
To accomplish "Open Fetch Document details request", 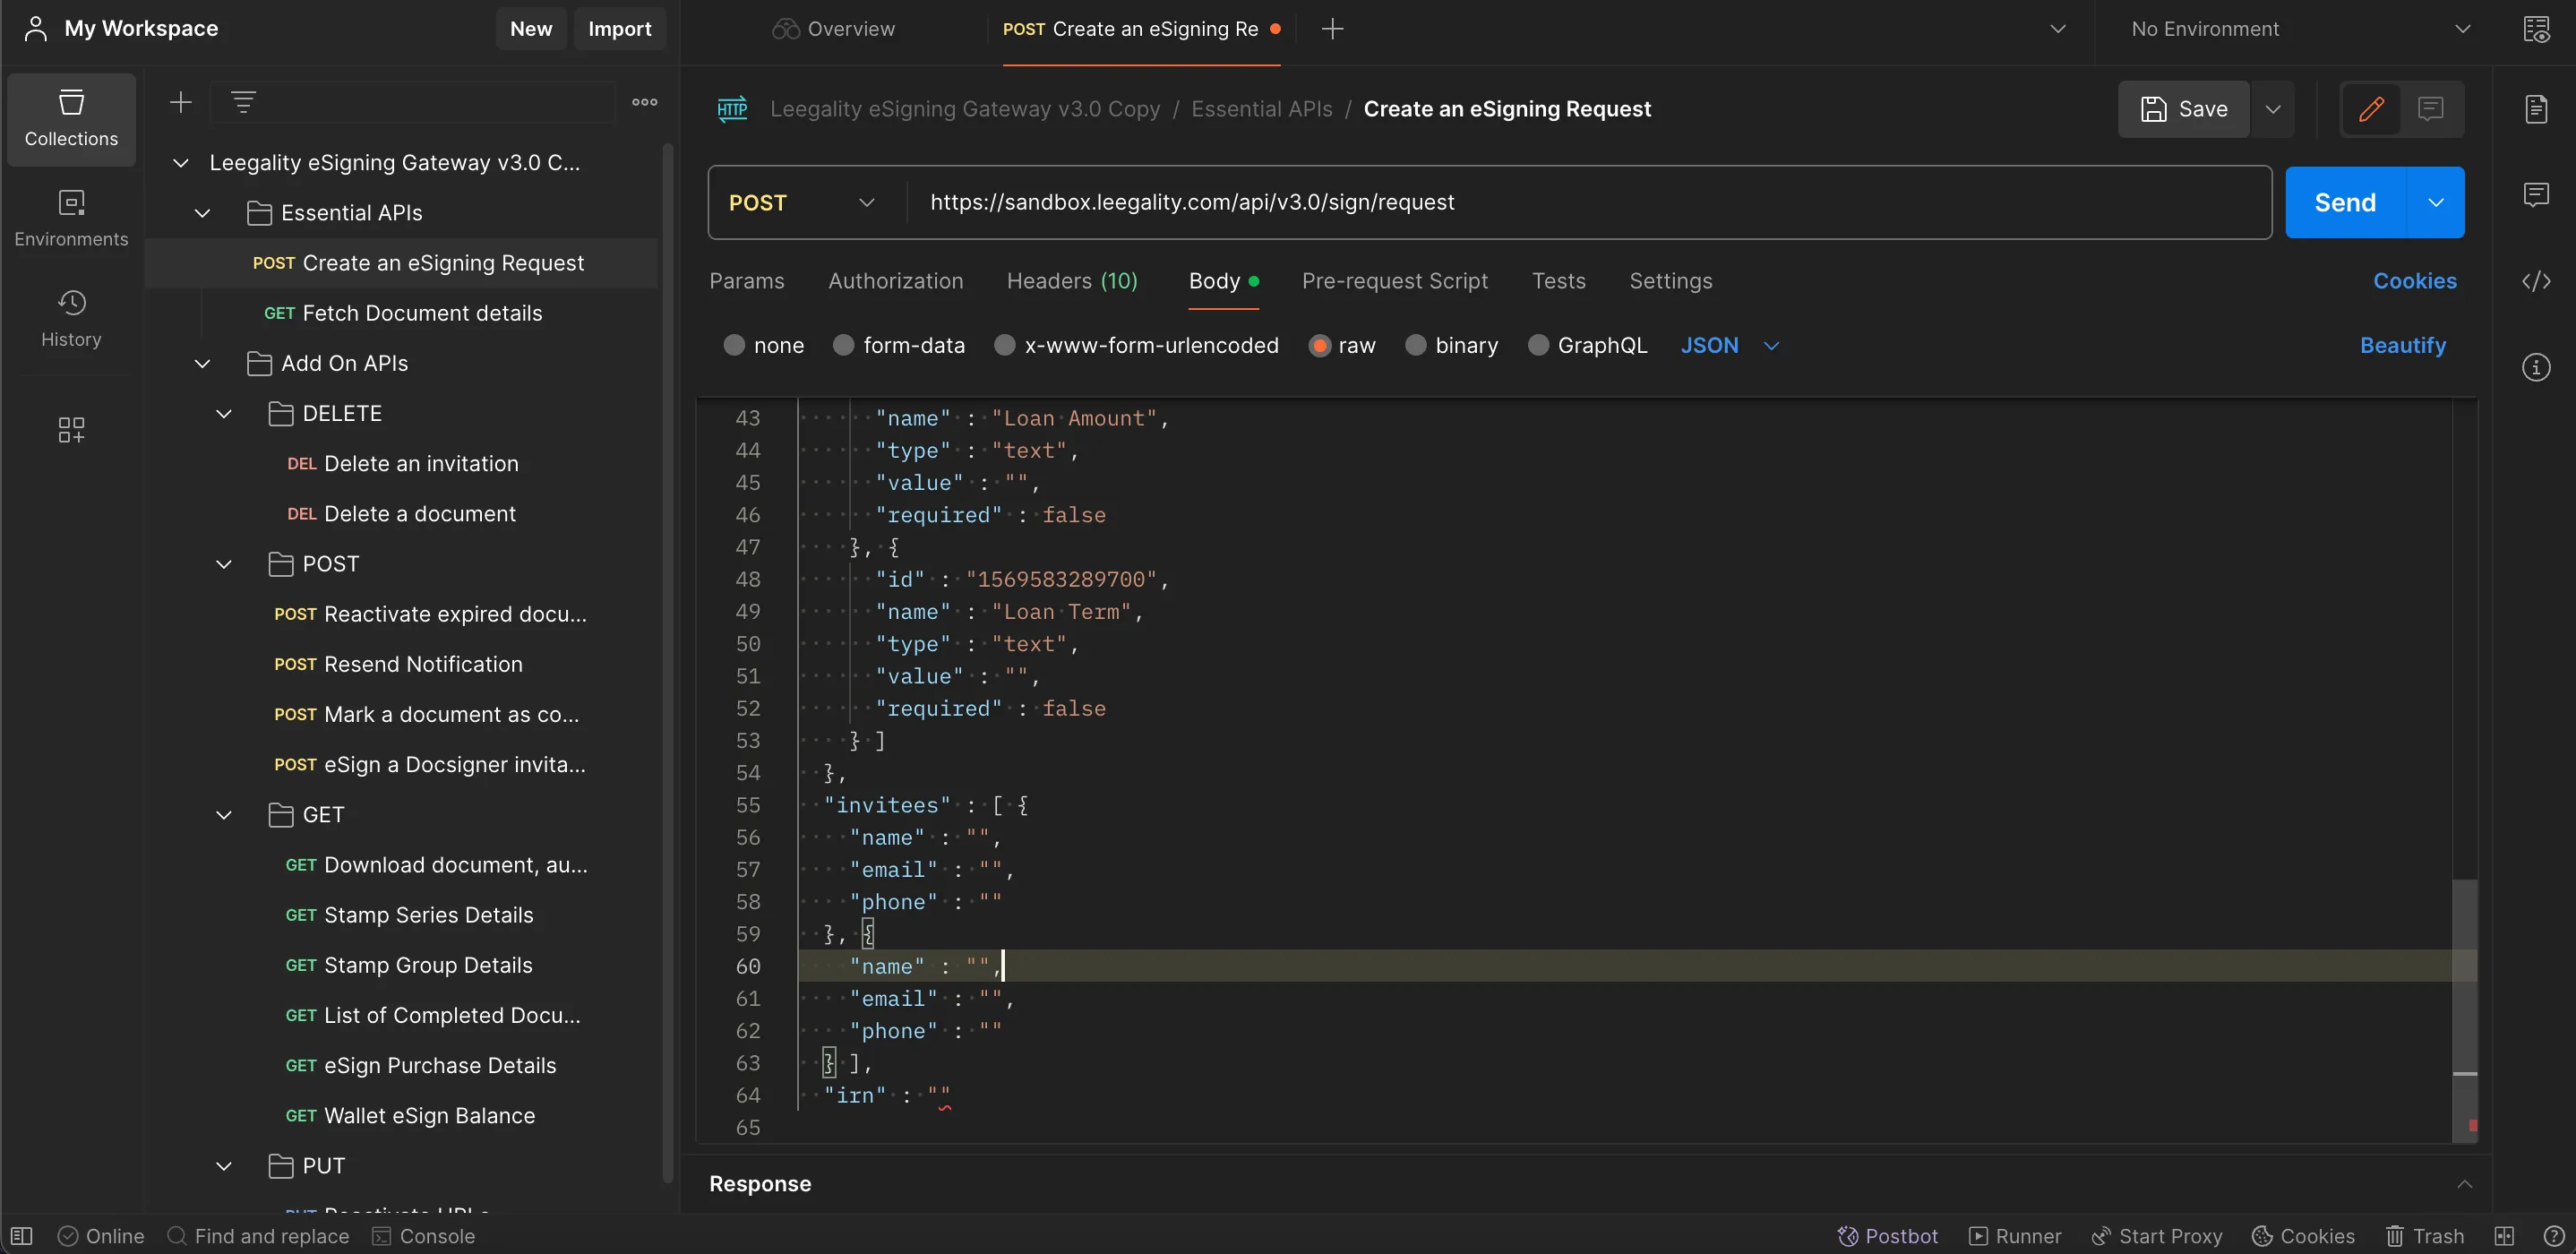I will [402, 313].
